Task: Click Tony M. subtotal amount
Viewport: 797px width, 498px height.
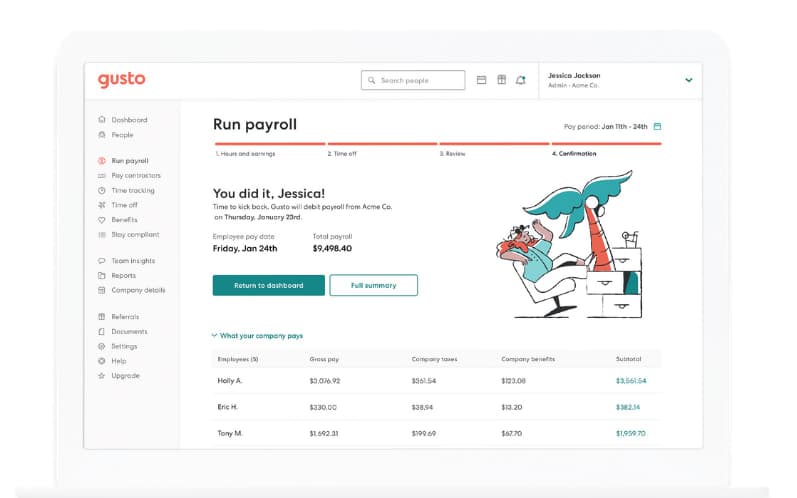Action: pos(630,433)
